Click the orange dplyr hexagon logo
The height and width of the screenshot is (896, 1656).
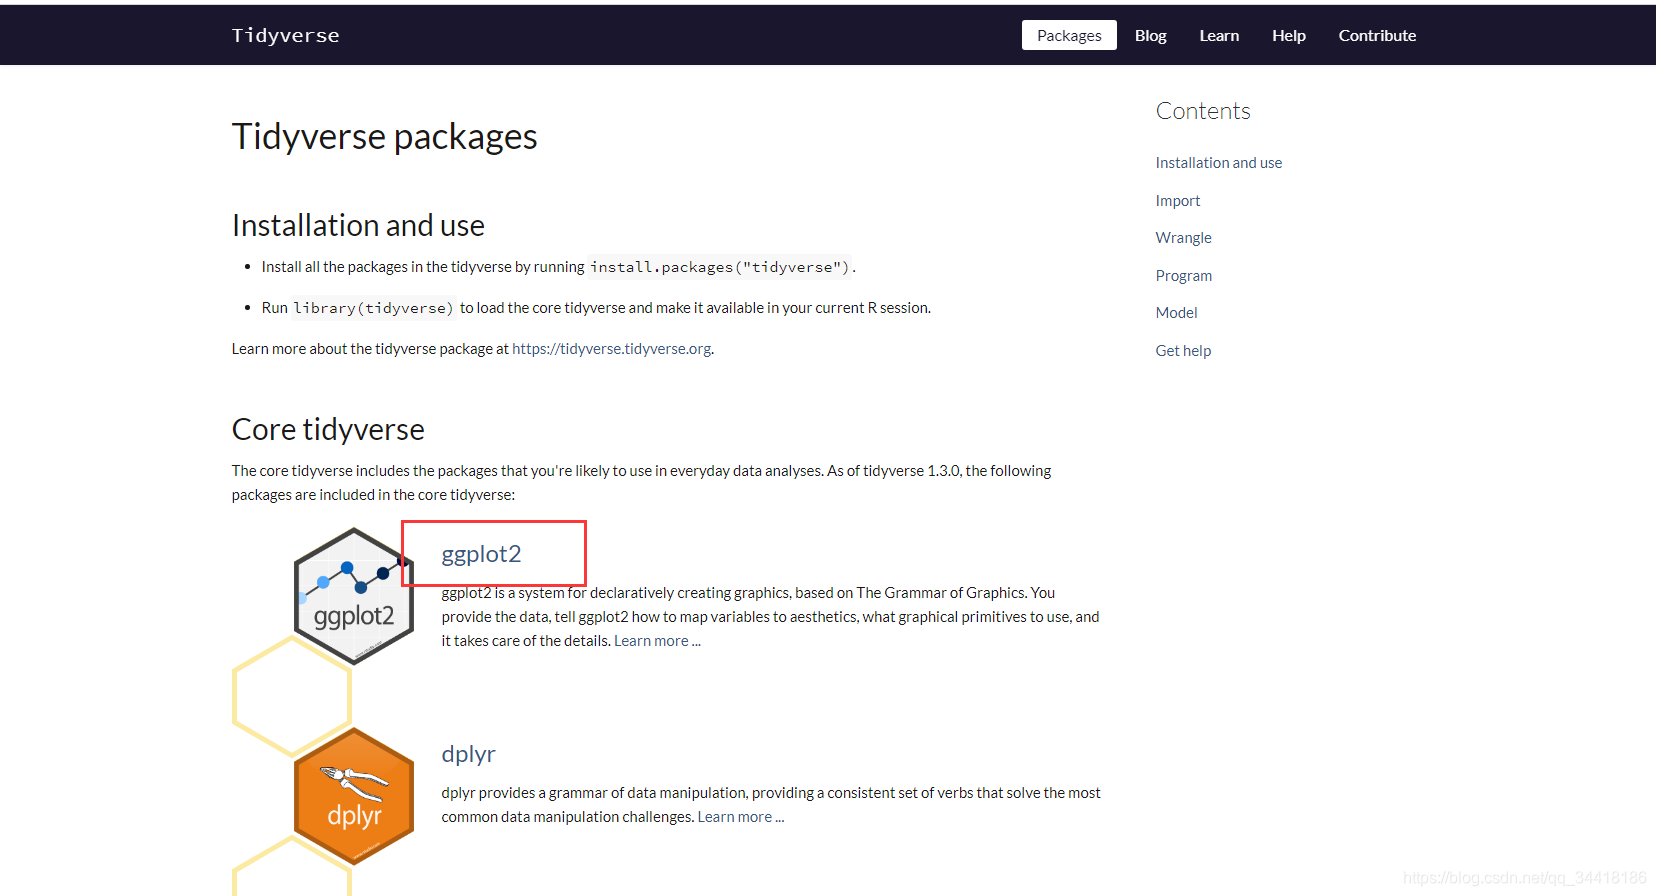(354, 796)
